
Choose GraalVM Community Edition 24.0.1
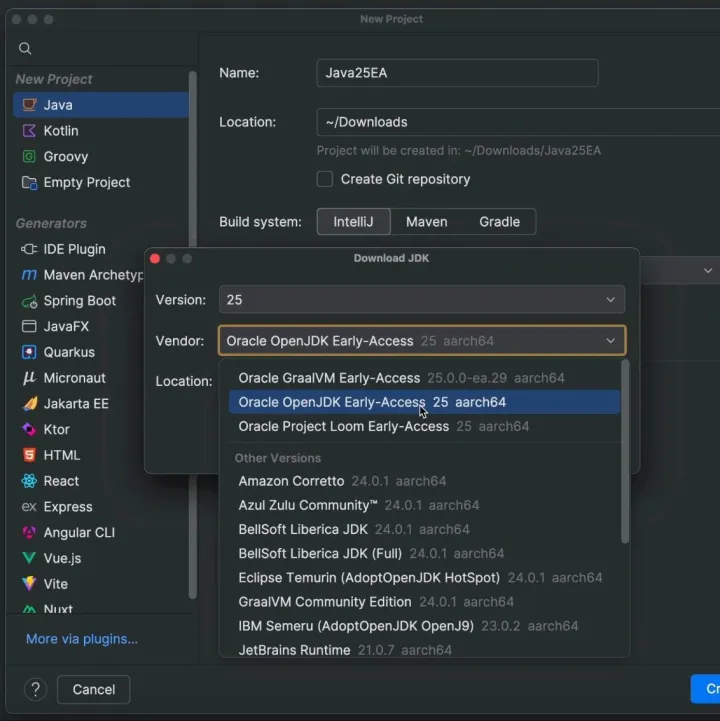tap(424, 601)
